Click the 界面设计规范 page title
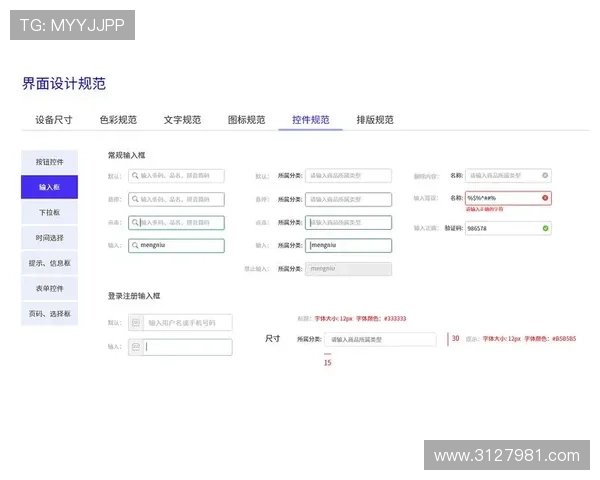600x480 pixels. 64,83
